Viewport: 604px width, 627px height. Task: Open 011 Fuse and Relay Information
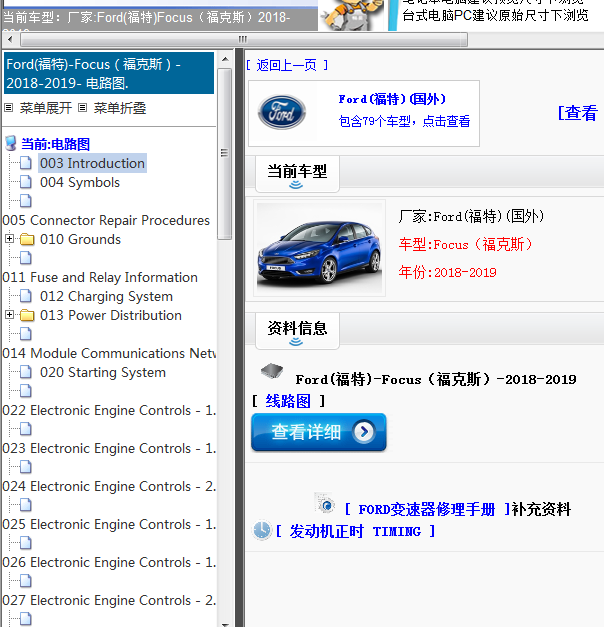point(100,277)
